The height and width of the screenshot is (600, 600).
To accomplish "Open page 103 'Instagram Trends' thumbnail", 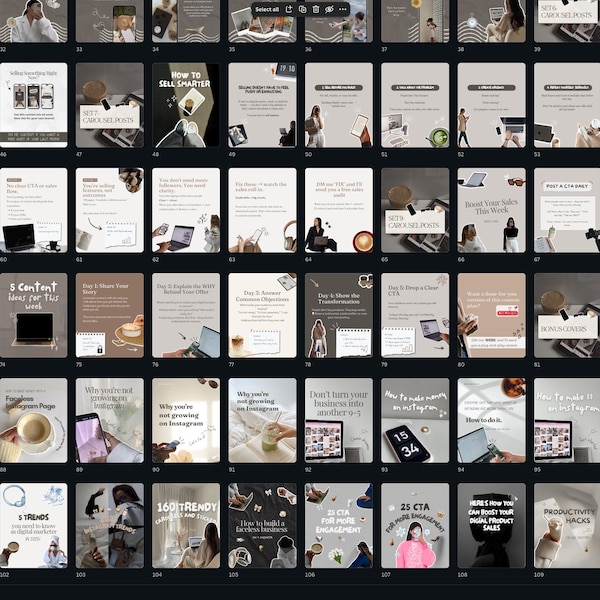I will pos(110,525).
